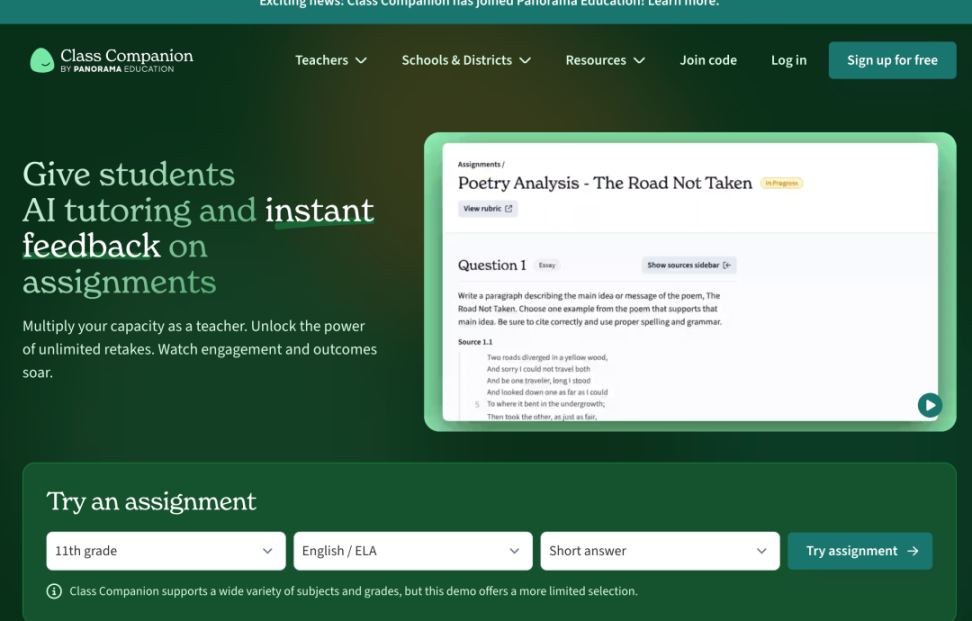Click the info icon beside the demo note
The height and width of the screenshot is (621, 972).
[54, 591]
